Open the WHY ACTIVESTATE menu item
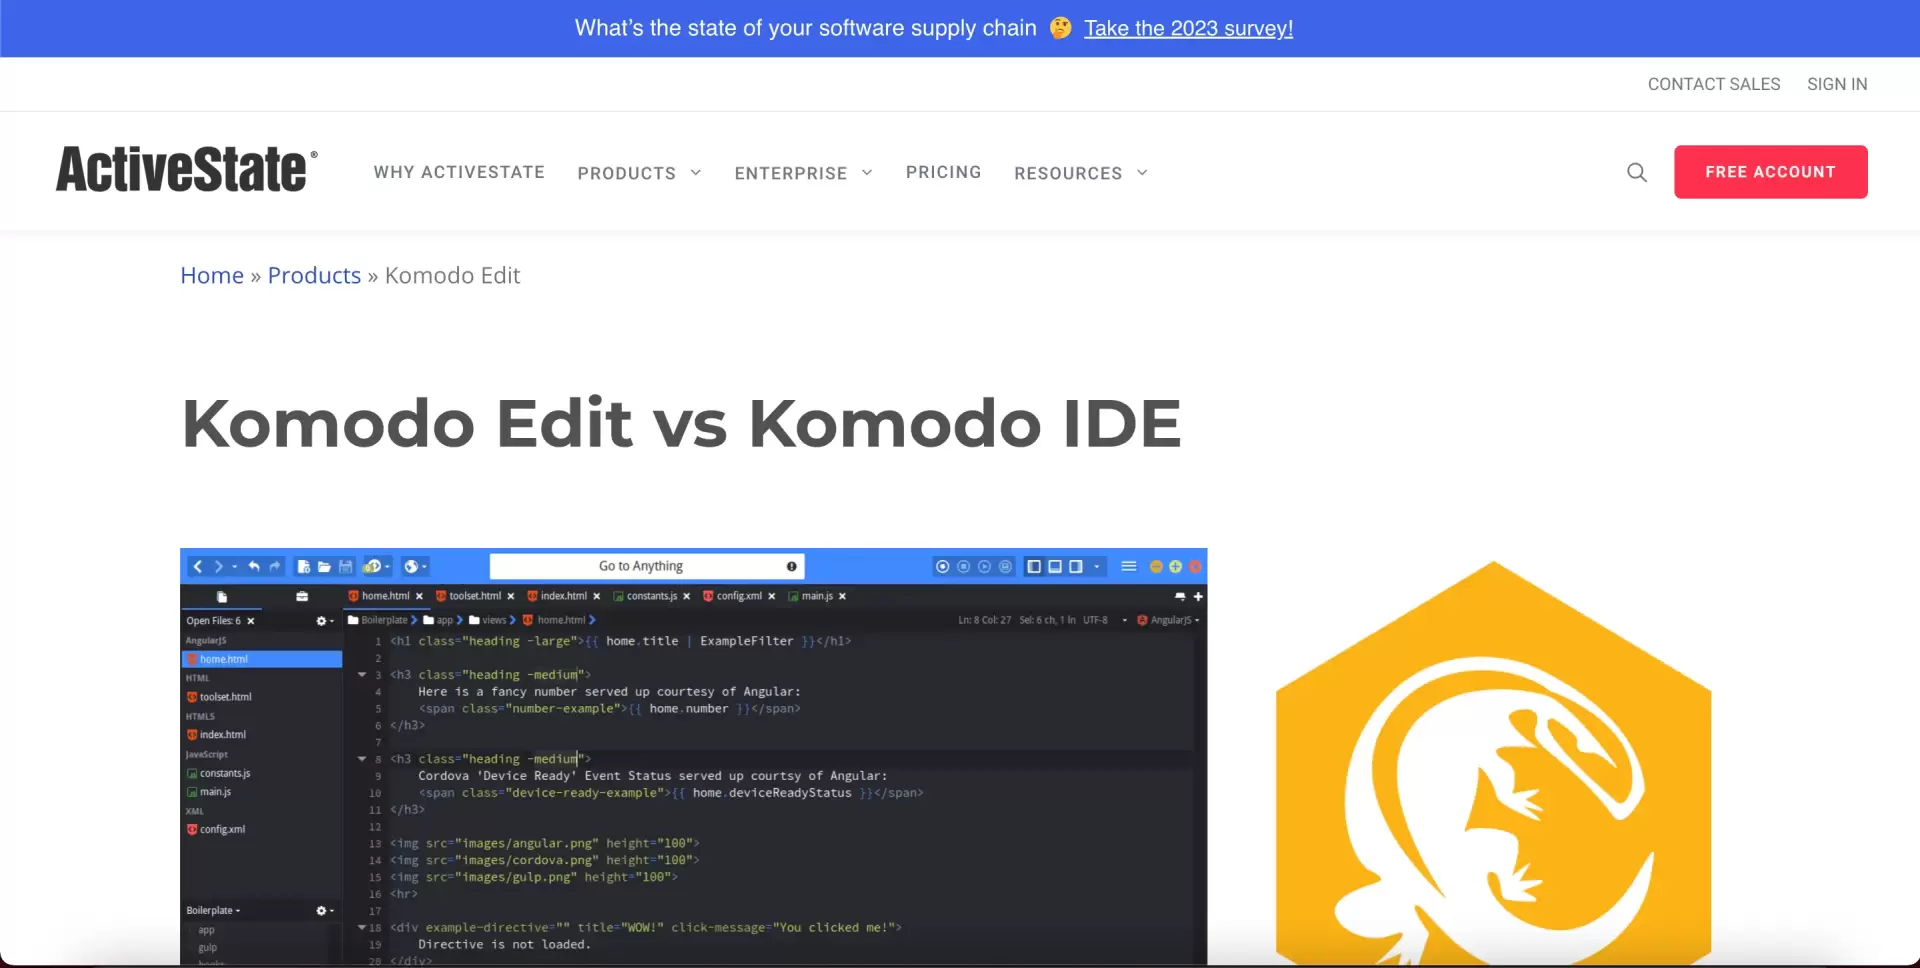Image resolution: width=1920 pixels, height=968 pixels. [459, 172]
